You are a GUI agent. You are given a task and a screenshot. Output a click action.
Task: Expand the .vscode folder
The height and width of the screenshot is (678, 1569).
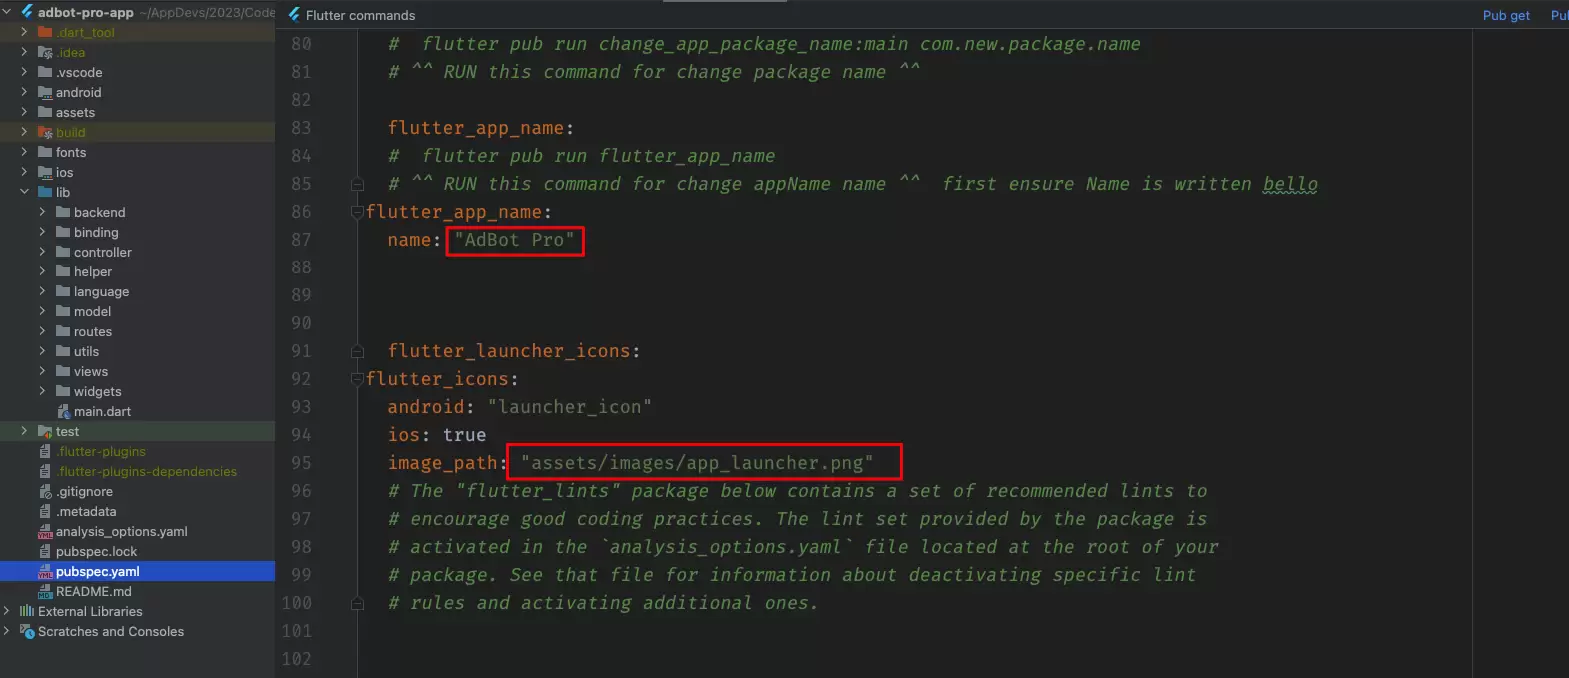pos(24,72)
